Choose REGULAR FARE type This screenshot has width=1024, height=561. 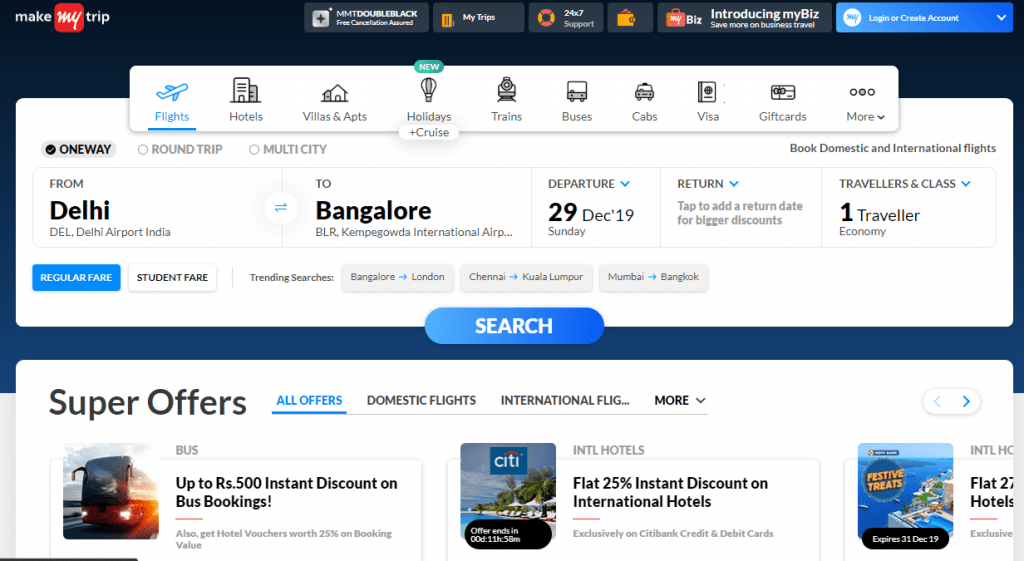[76, 278]
